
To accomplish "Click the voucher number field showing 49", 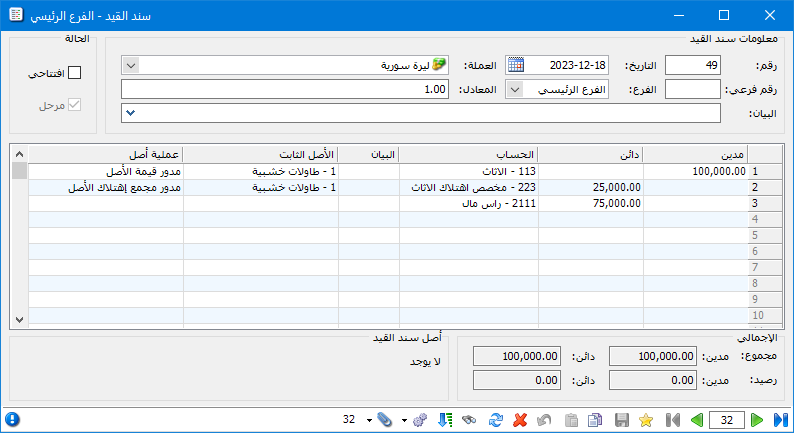I will tap(693, 65).
